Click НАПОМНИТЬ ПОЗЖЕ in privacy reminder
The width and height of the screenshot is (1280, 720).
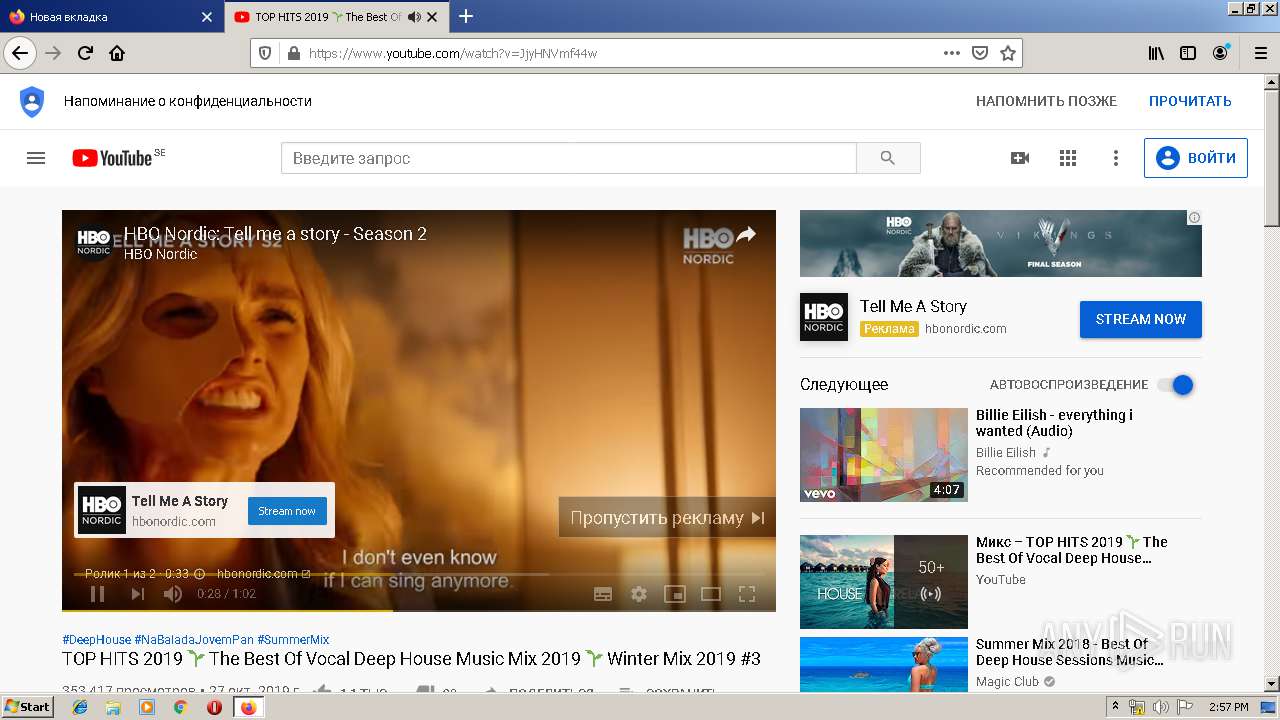tap(1046, 101)
